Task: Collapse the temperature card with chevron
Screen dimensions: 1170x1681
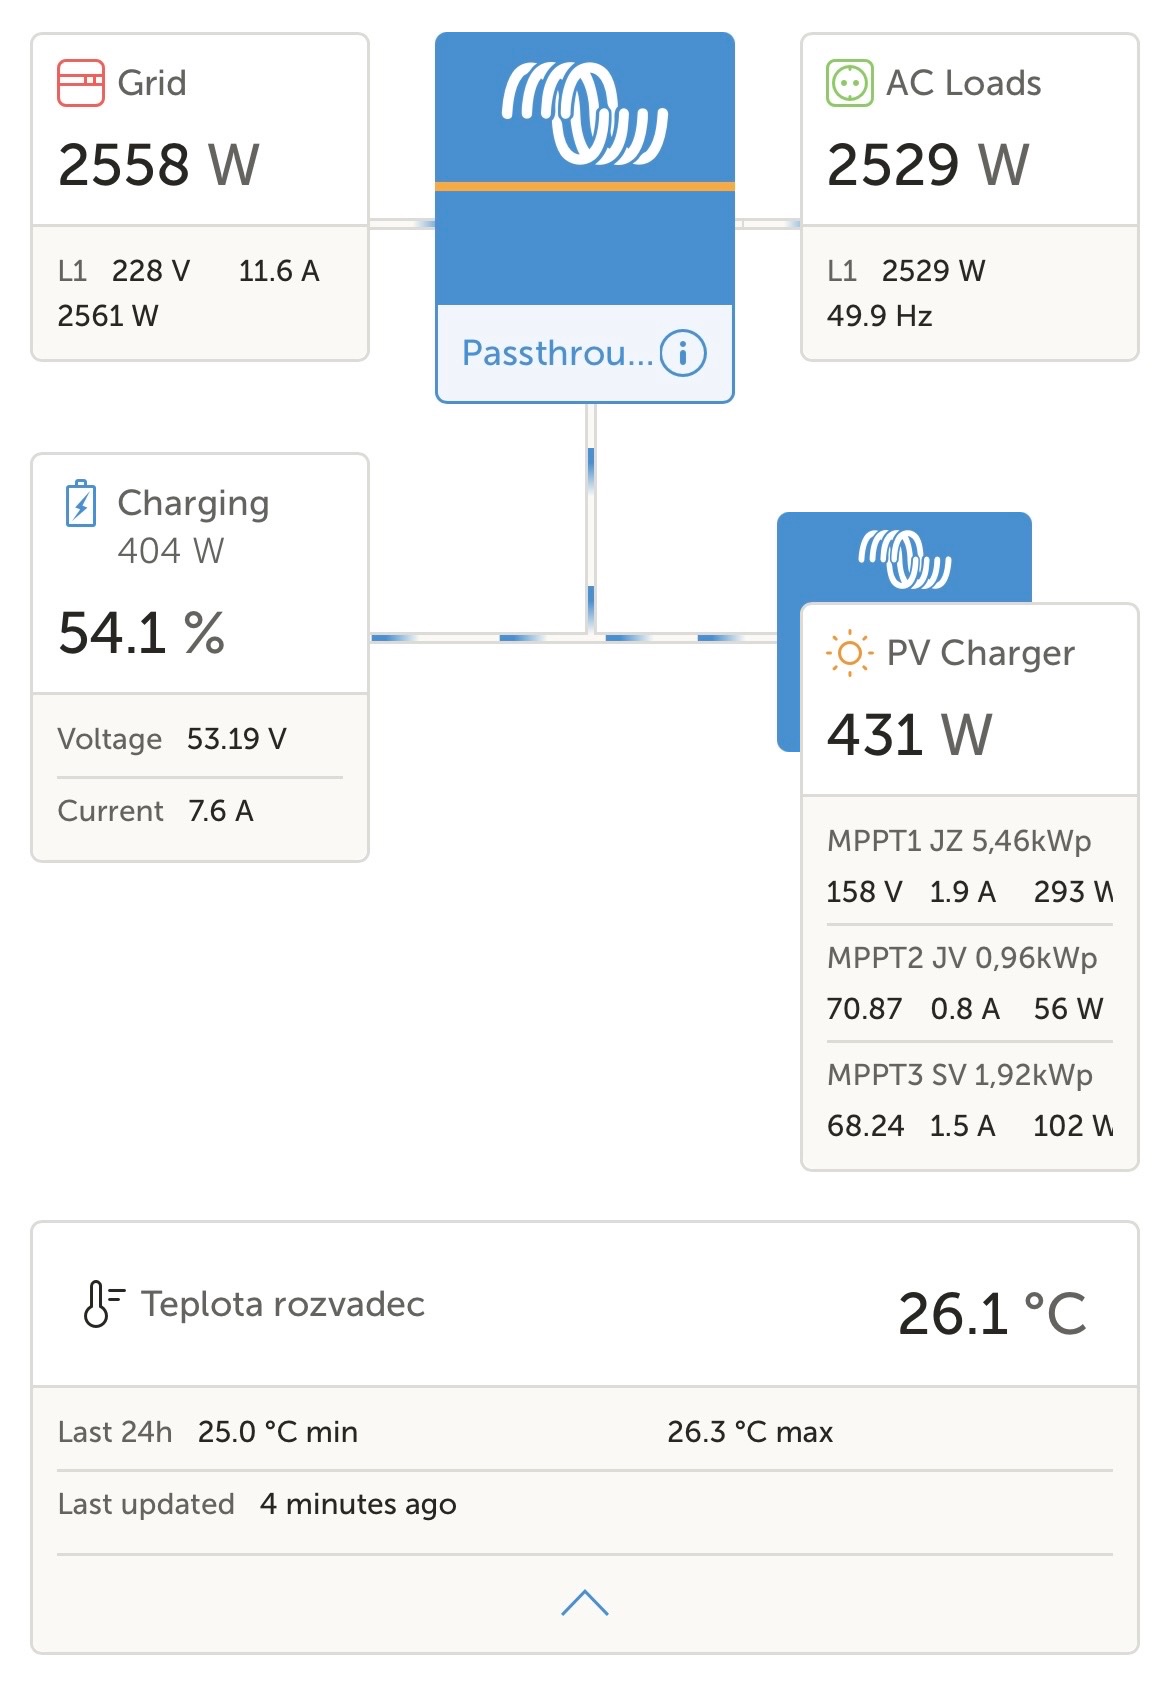Action: pyautogui.click(x=585, y=1603)
